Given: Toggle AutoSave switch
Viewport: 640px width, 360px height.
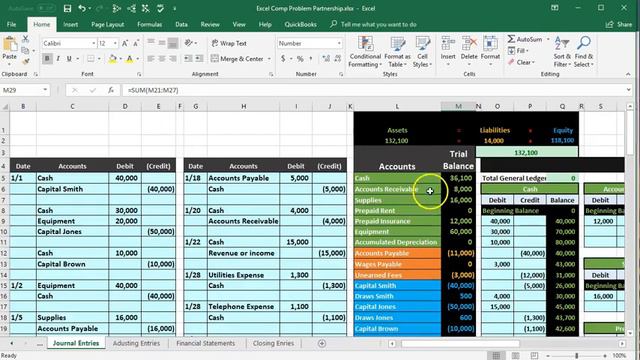Looking at the screenshot, I should (x=46, y=8).
